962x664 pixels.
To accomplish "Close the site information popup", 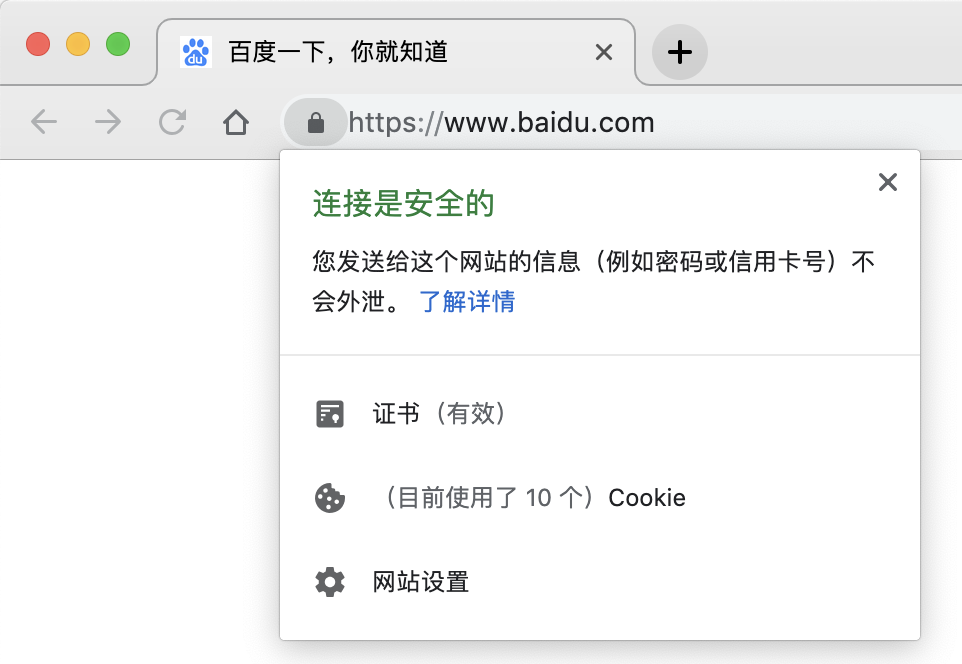I will click(x=887, y=182).
